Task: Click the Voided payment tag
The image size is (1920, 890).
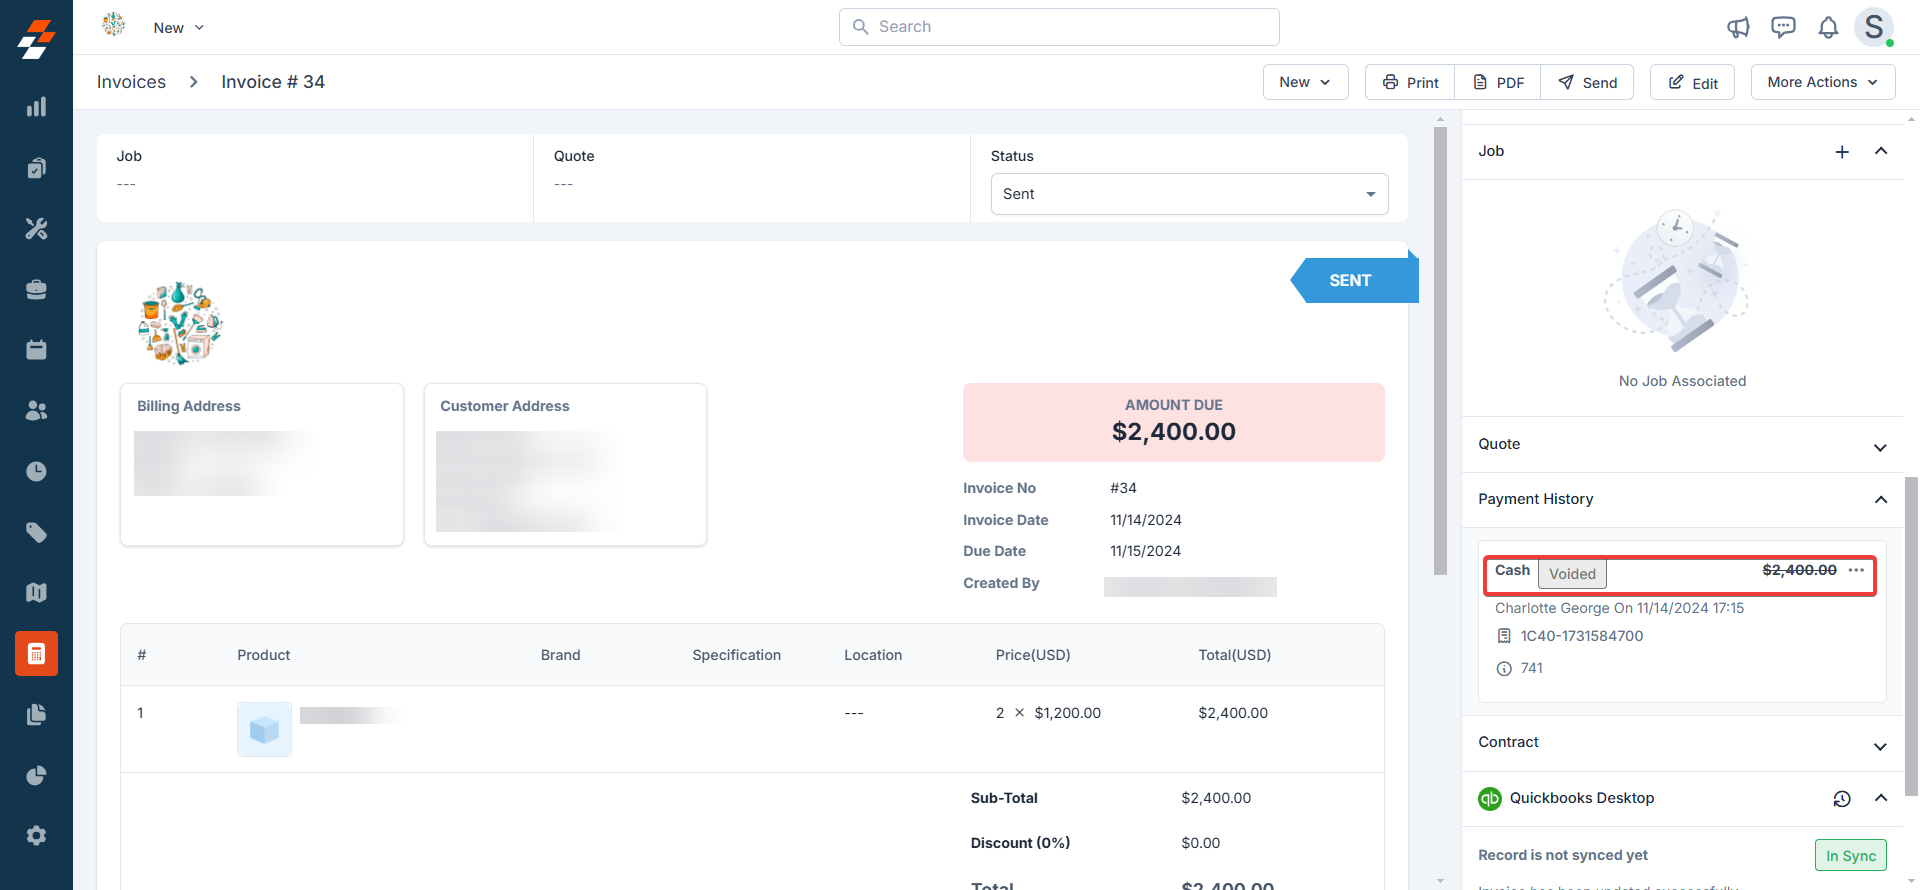Action: [1572, 574]
